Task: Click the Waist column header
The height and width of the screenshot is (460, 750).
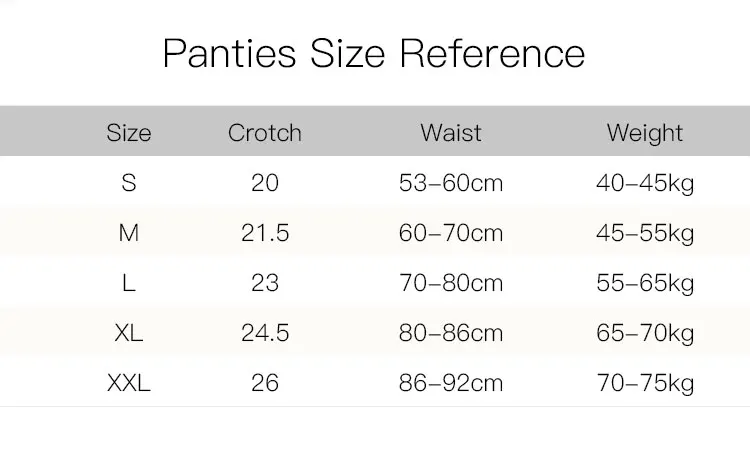Action: 451,133
